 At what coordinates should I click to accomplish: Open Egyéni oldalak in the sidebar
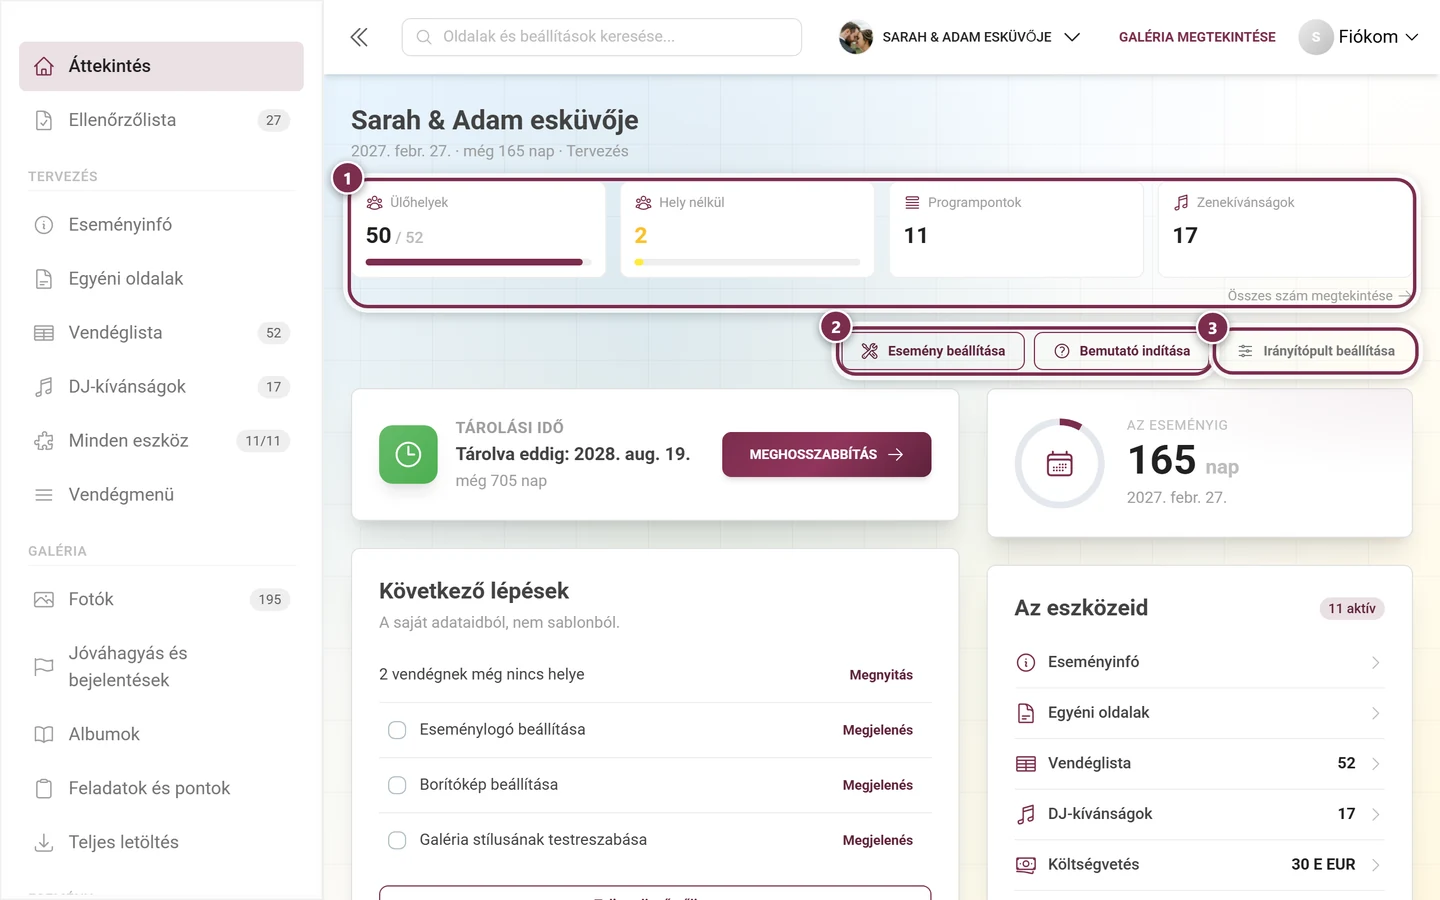tap(161, 279)
